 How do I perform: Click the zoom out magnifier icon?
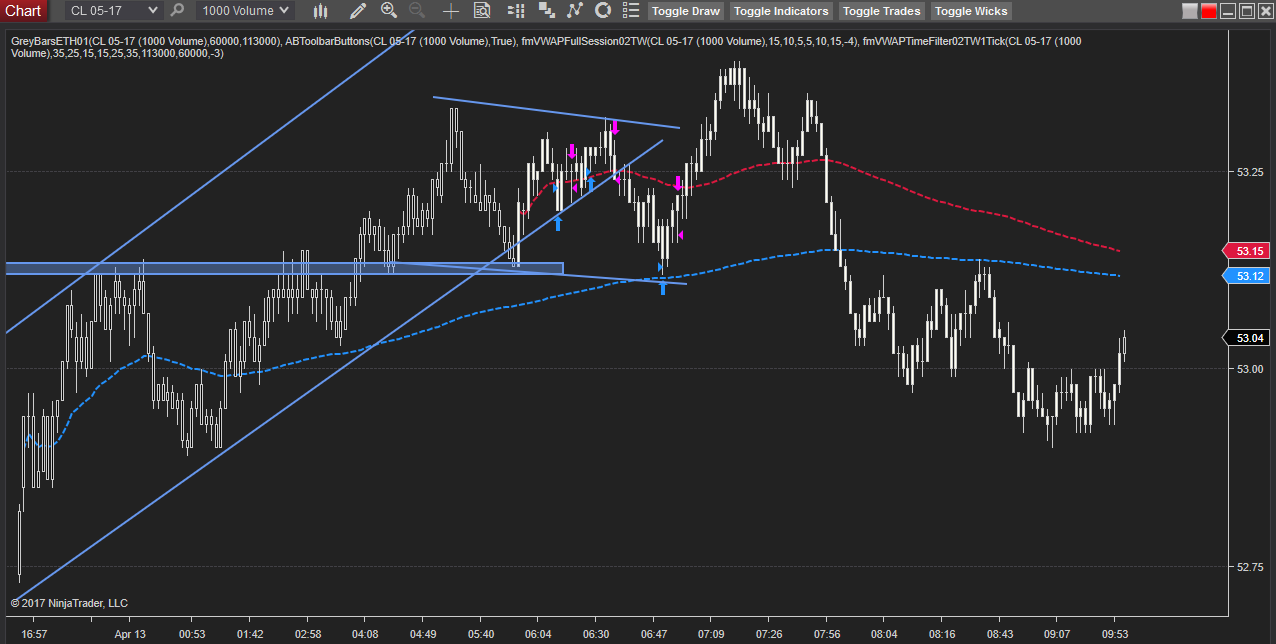(417, 11)
